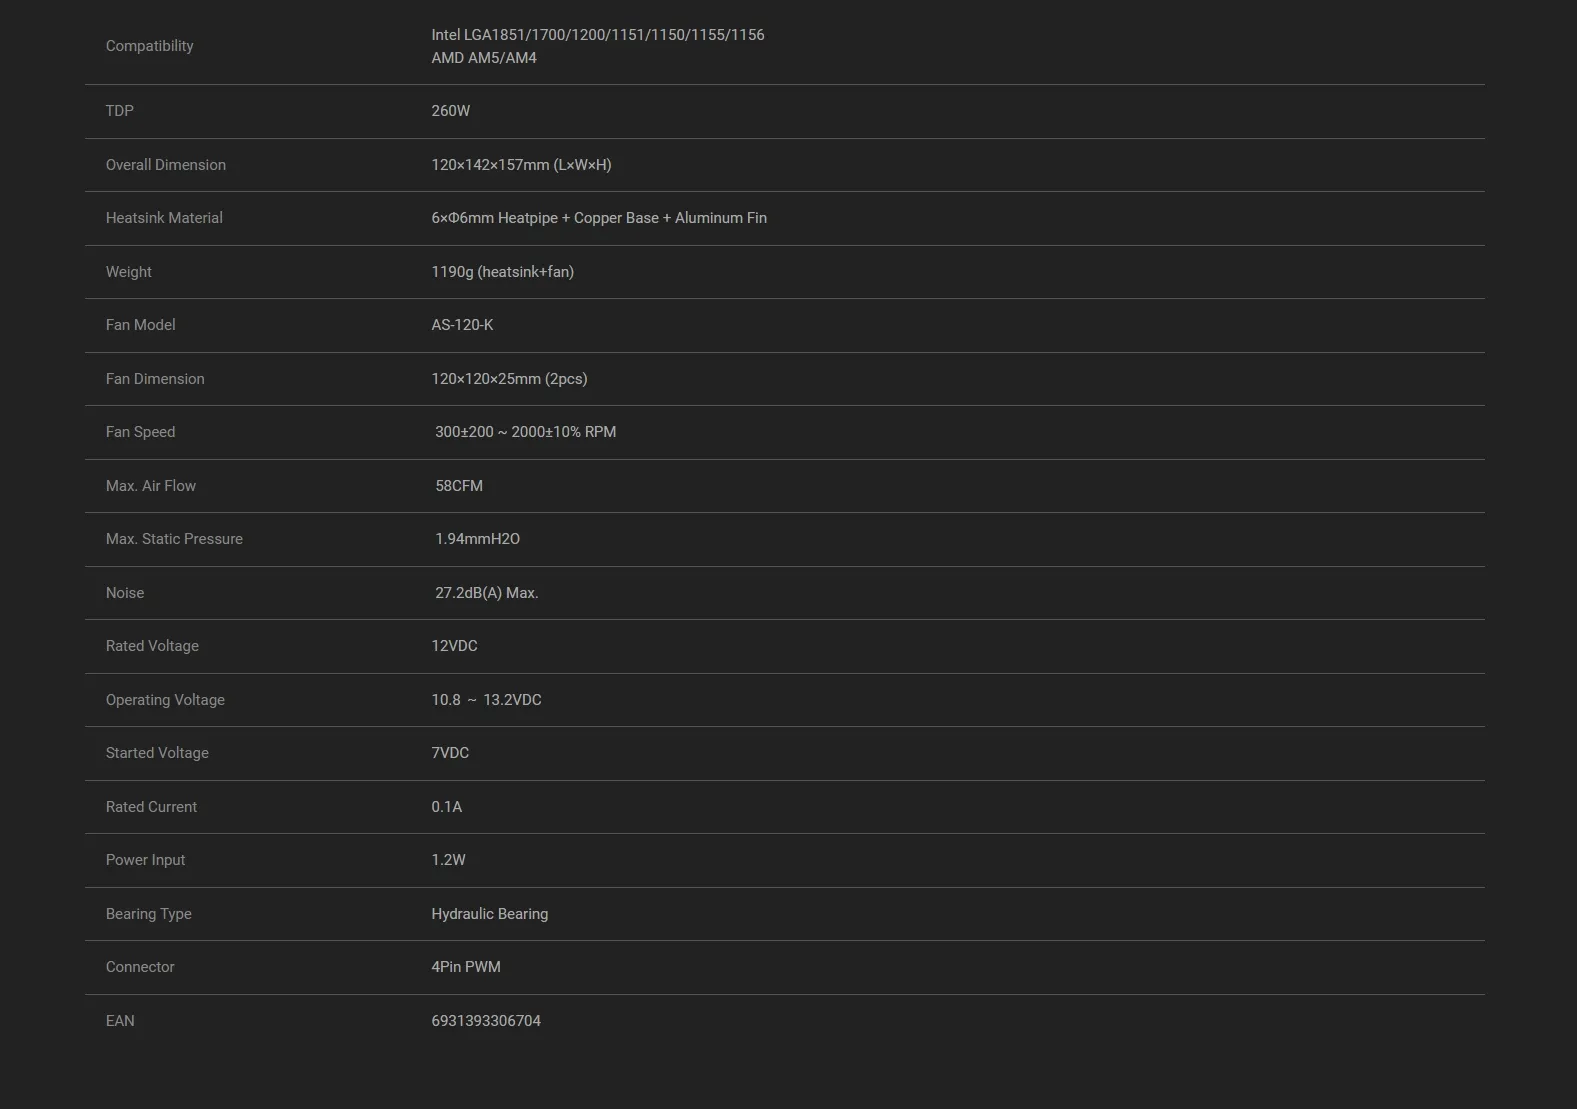This screenshot has width=1577, height=1109.
Task: Click the 4Pin PWM connector value
Action: [x=466, y=967]
